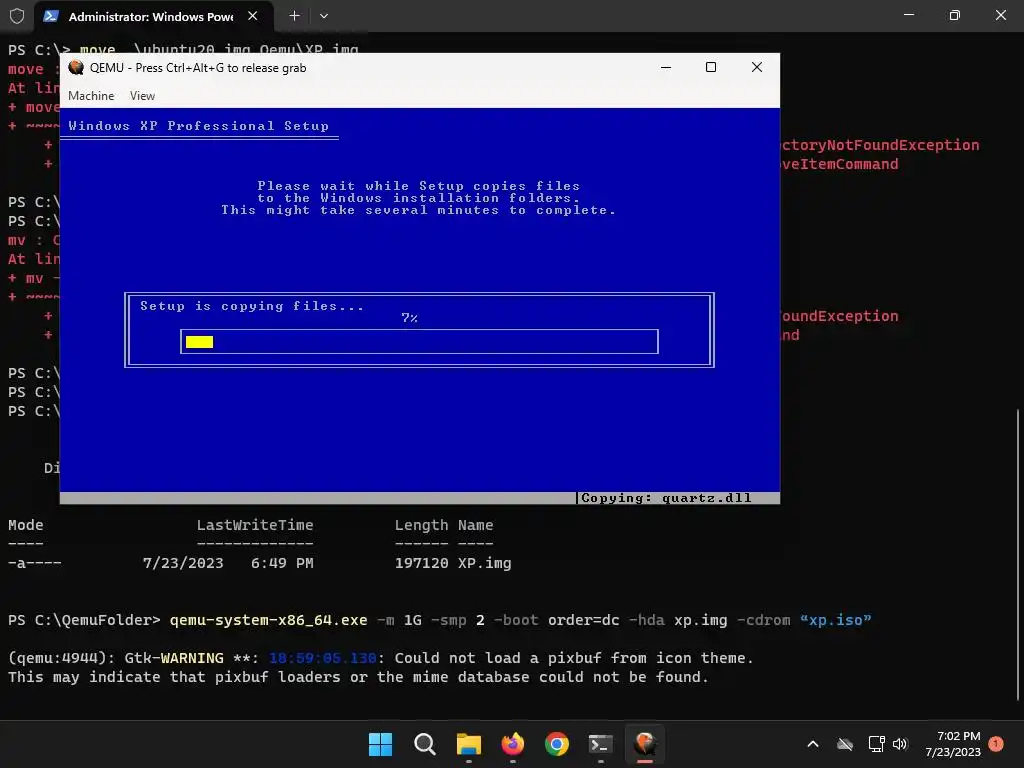Minimize the QEMU window
The image size is (1024, 768).
(x=666, y=67)
